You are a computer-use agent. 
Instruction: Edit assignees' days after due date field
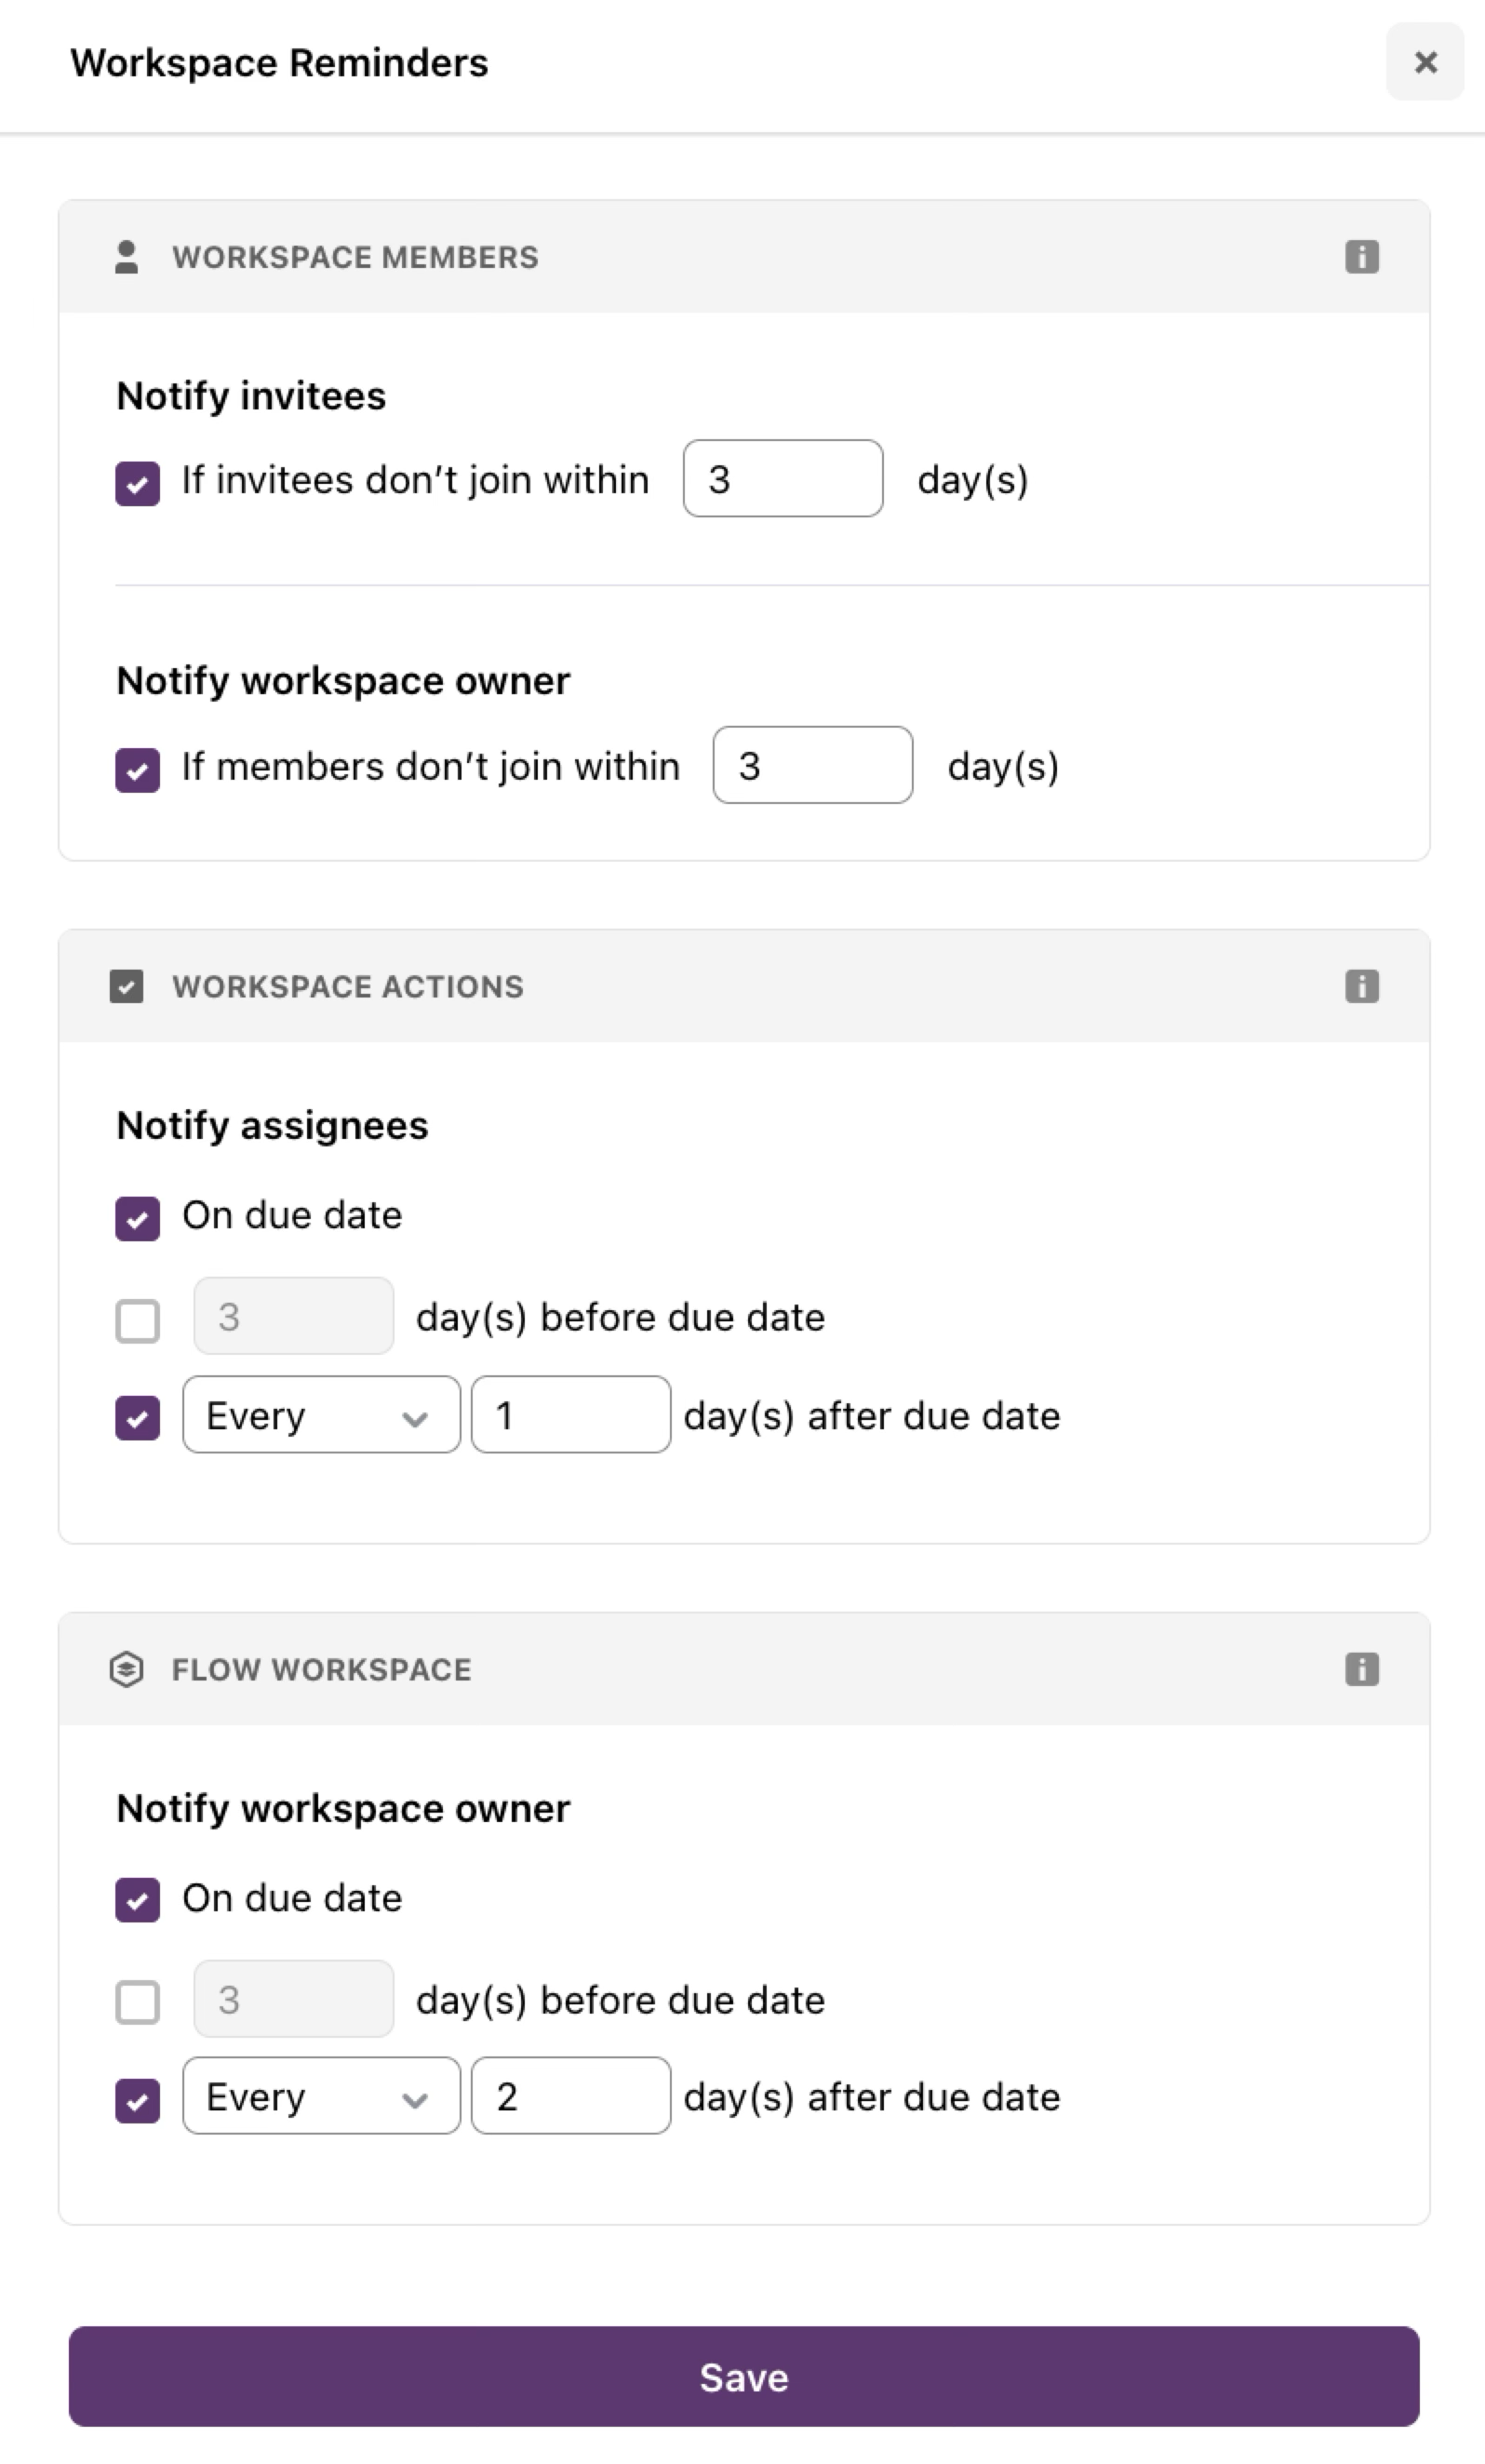(x=571, y=1415)
